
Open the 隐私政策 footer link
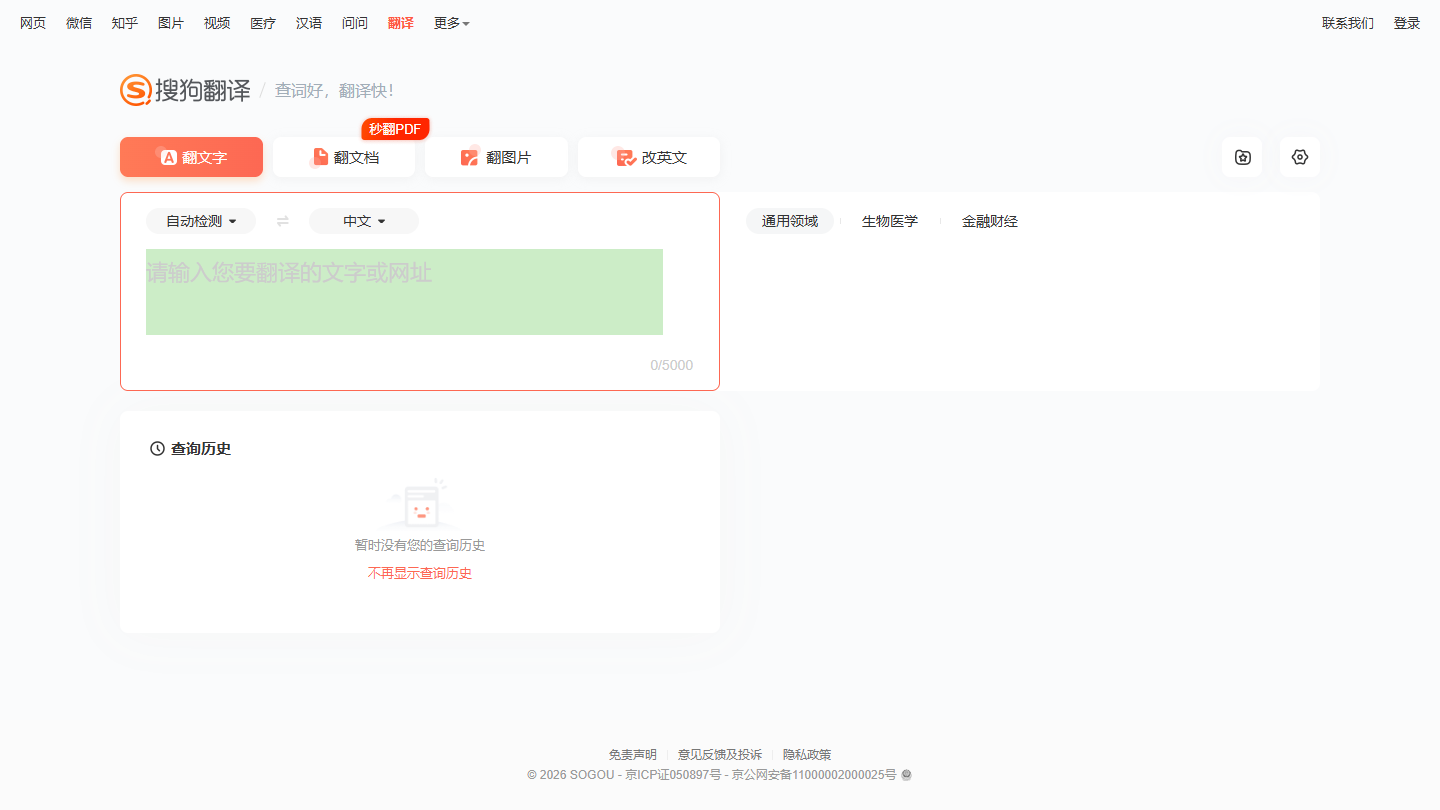click(x=807, y=755)
